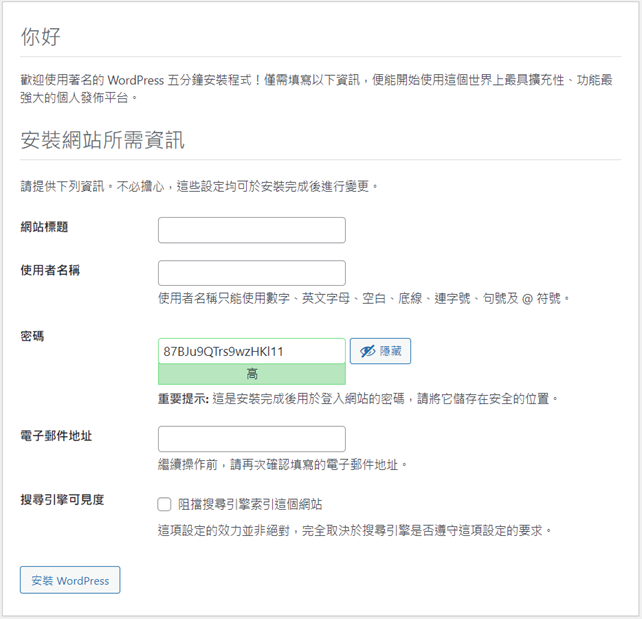The image size is (642, 619).
Task: Click the 繼續操作前 email confirmation hint
Action: coord(283,465)
